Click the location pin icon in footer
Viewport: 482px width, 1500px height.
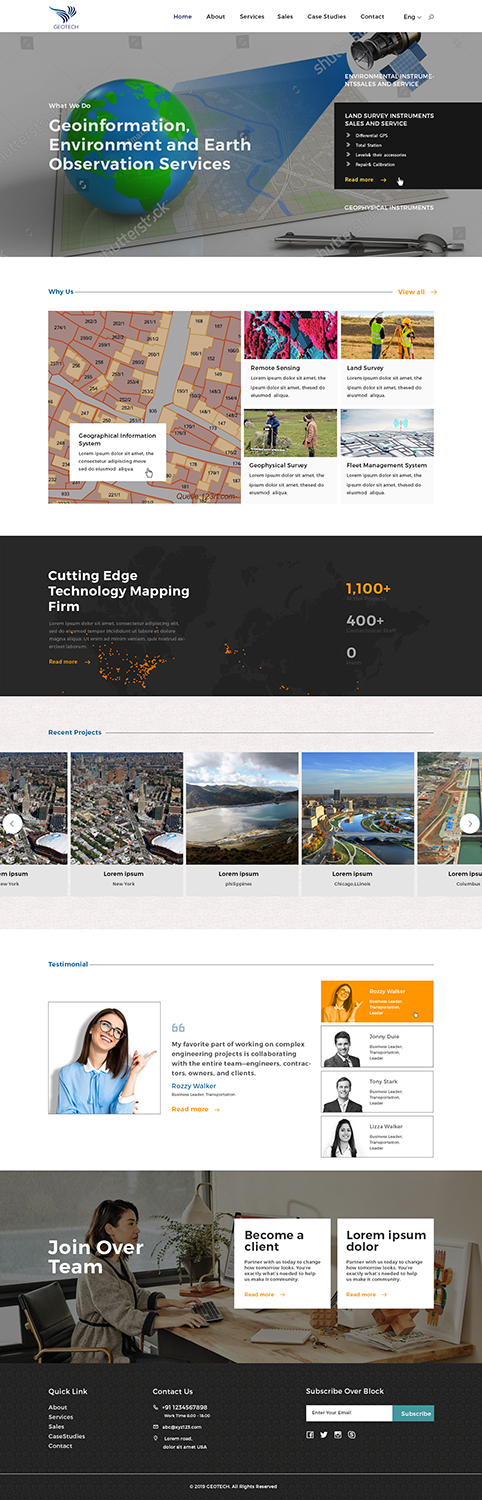[x=156, y=1439]
